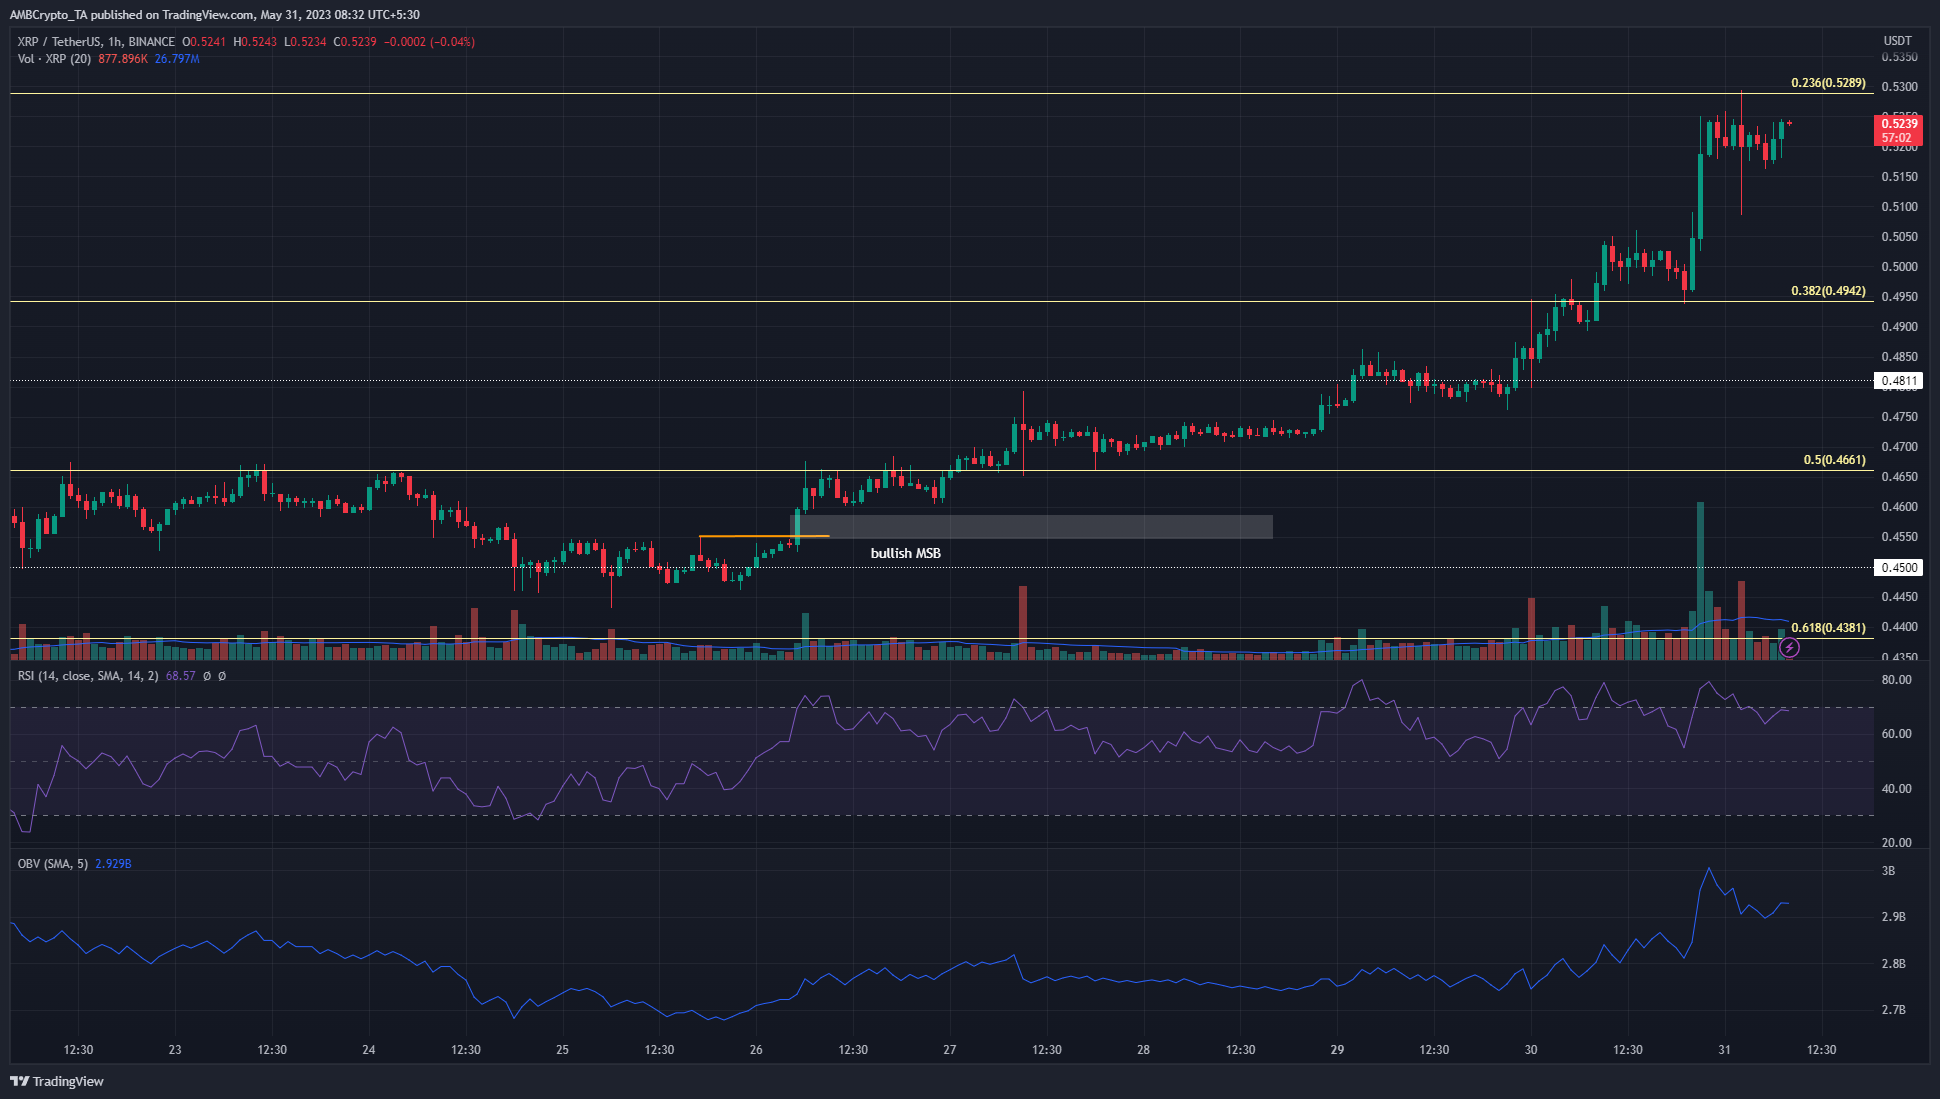The width and height of the screenshot is (1940, 1099).
Task: Click the 3B value on OBV axis
Action: [x=1888, y=871]
